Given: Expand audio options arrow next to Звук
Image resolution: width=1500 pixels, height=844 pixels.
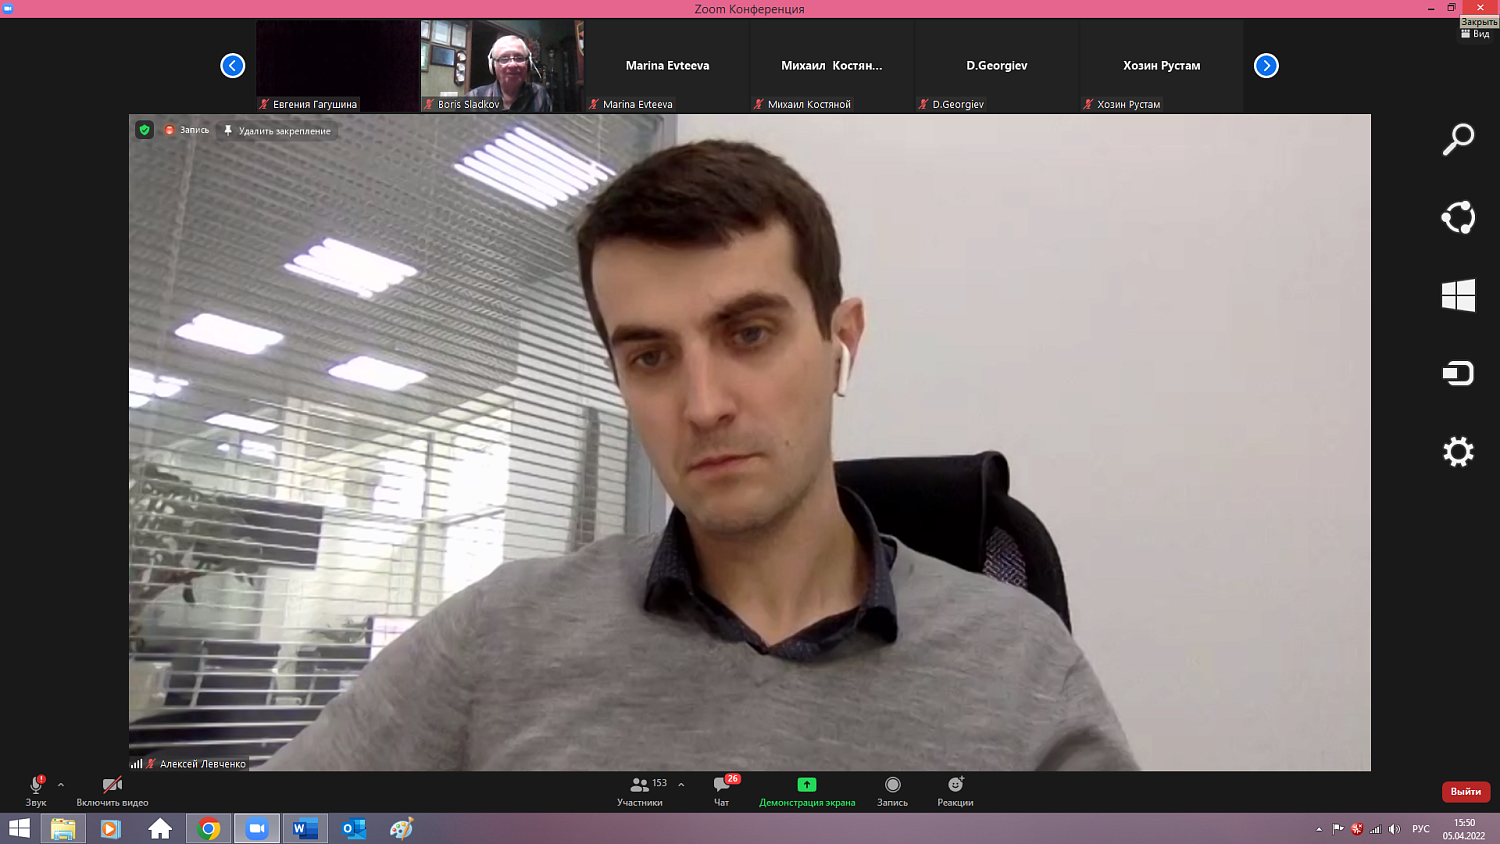Looking at the screenshot, I should click(x=61, y=785).
